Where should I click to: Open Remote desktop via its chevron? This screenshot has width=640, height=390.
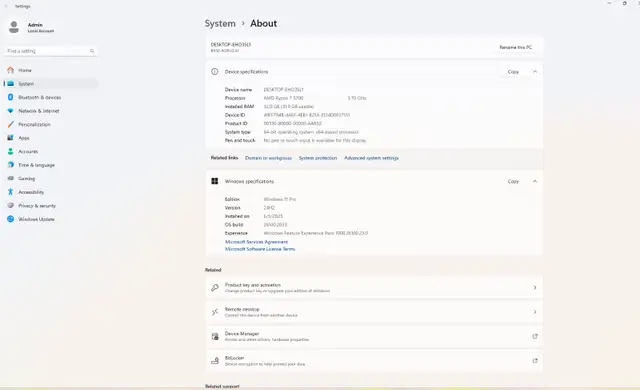[x=535, y=312]
